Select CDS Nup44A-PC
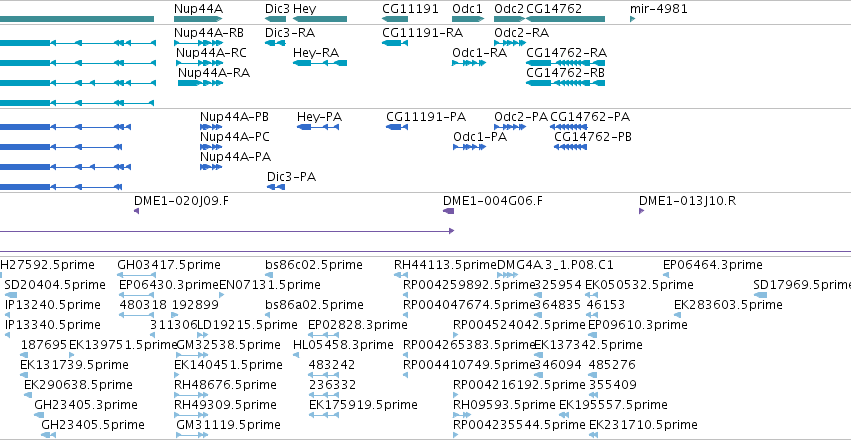The width and height of the screenshot is (851, 440). click(x=211, y=147)
